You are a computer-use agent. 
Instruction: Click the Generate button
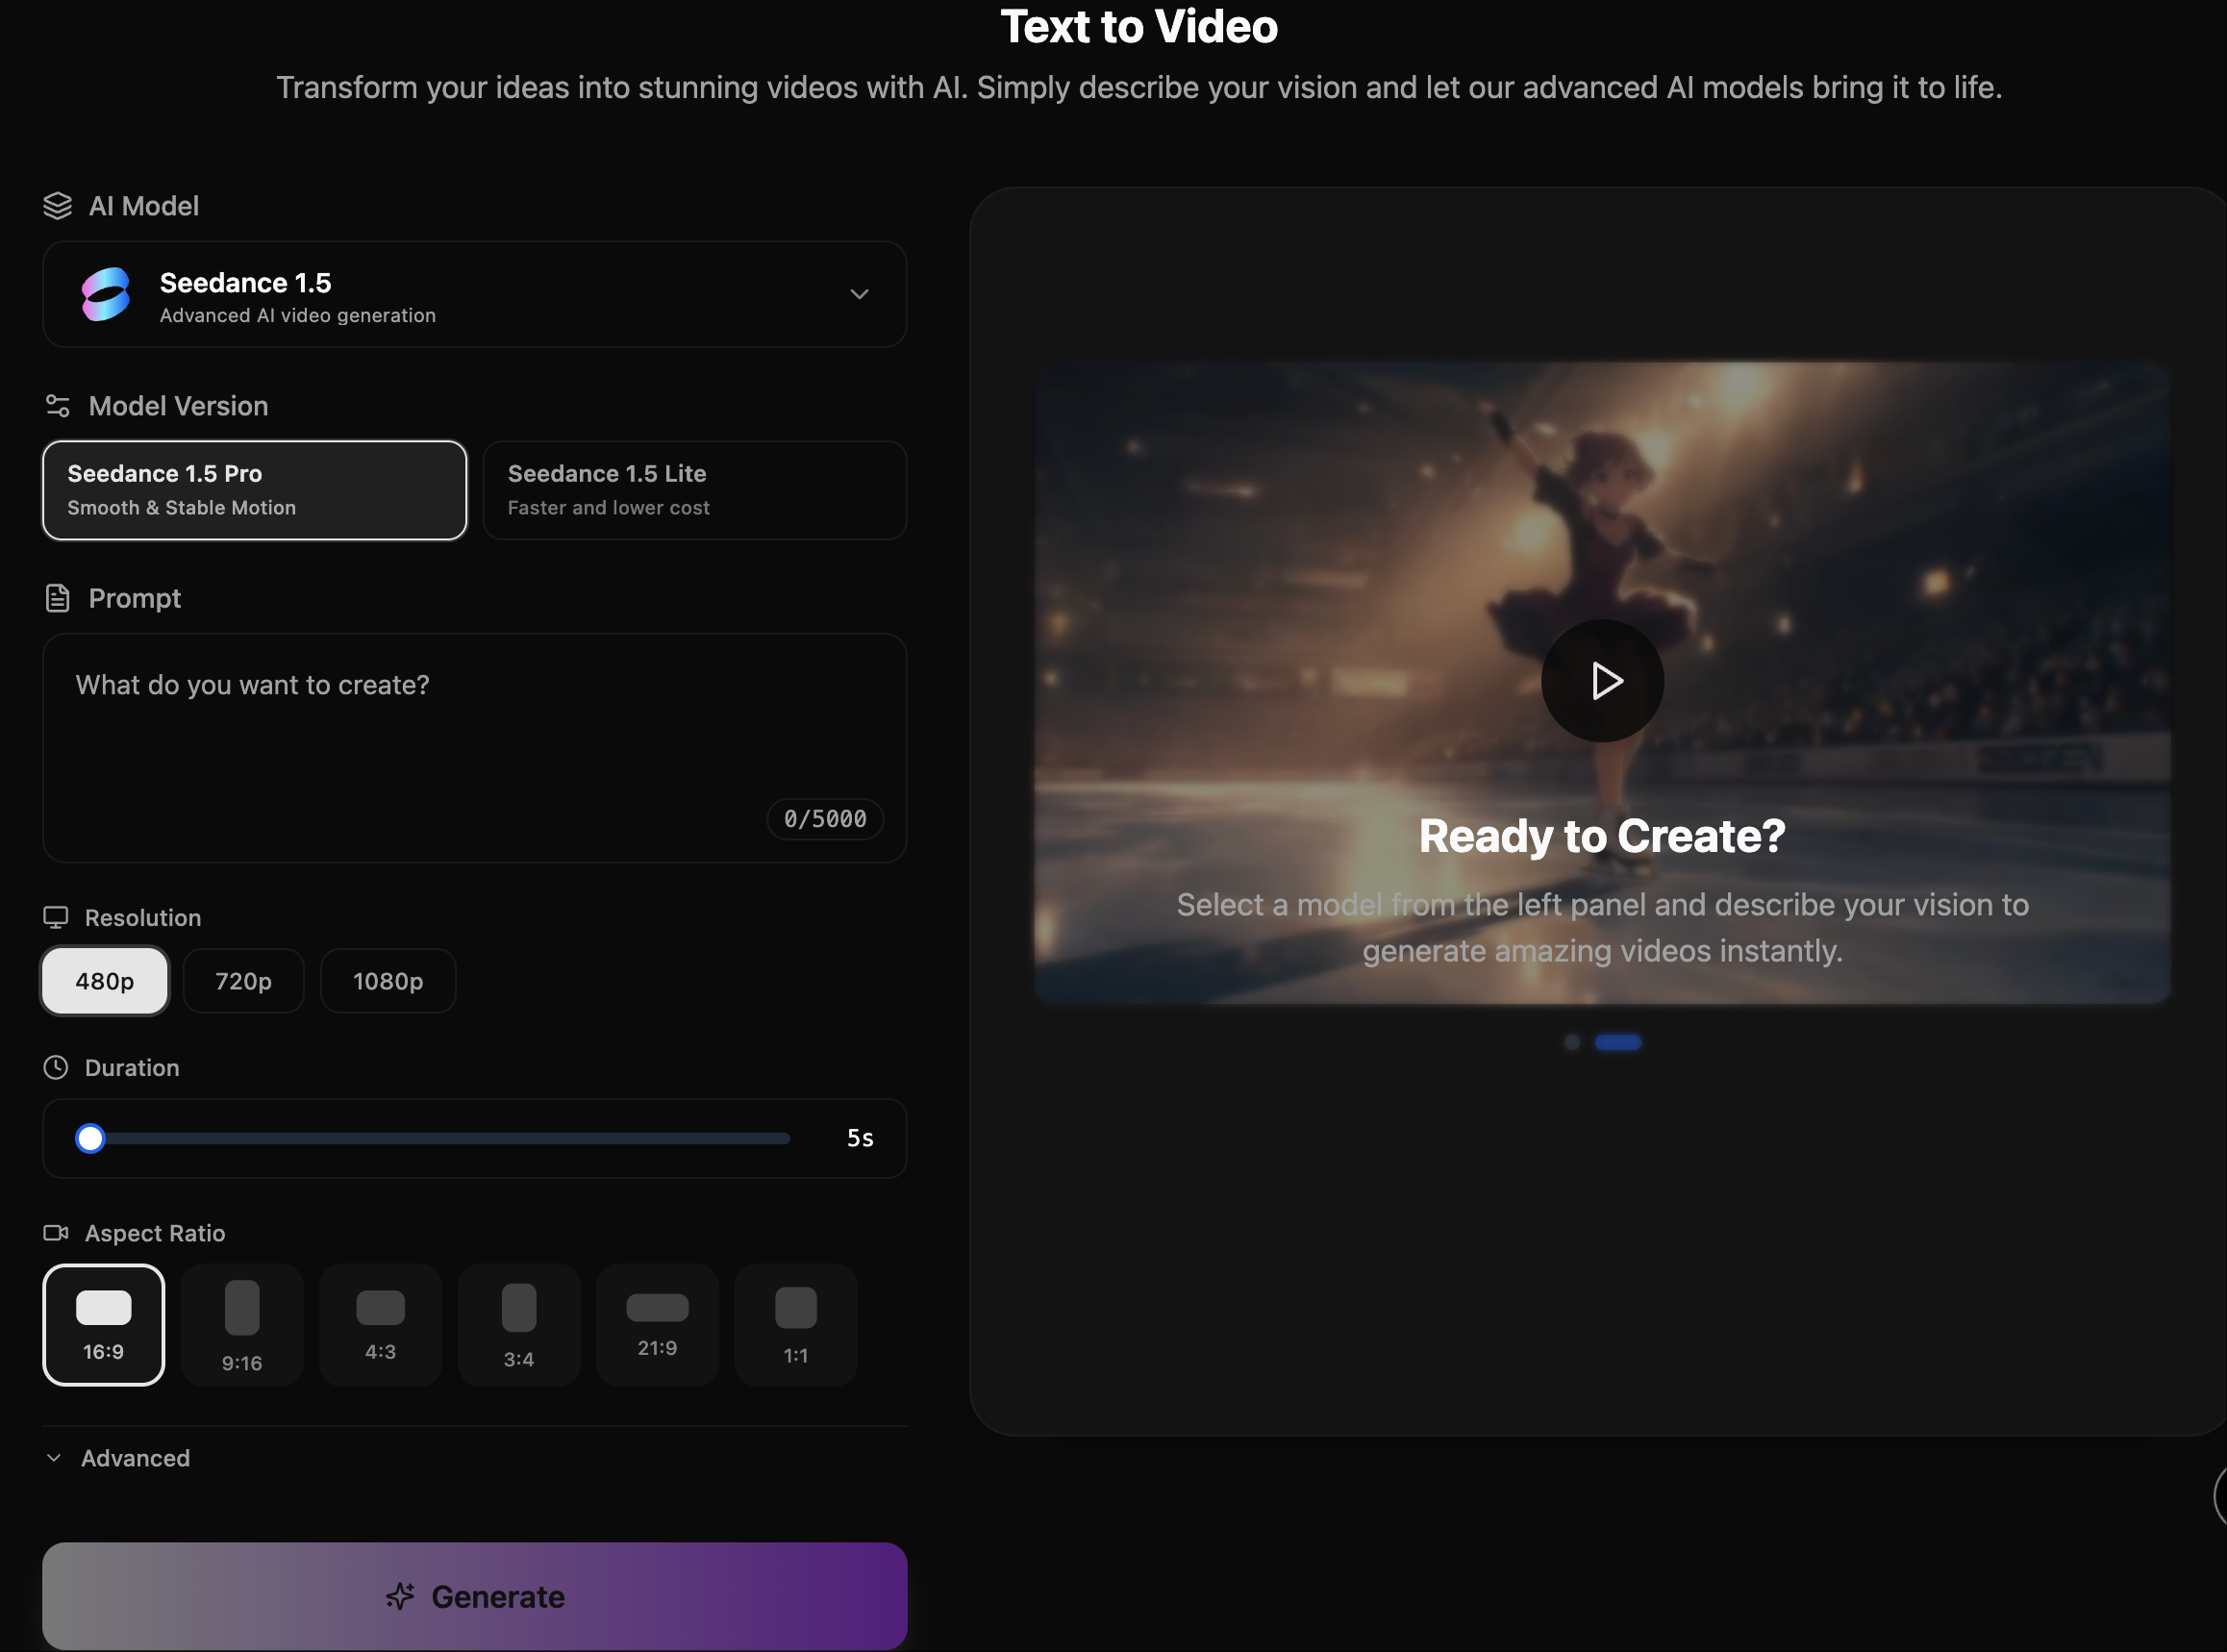pyautogui.click(x=474, y=1596)
